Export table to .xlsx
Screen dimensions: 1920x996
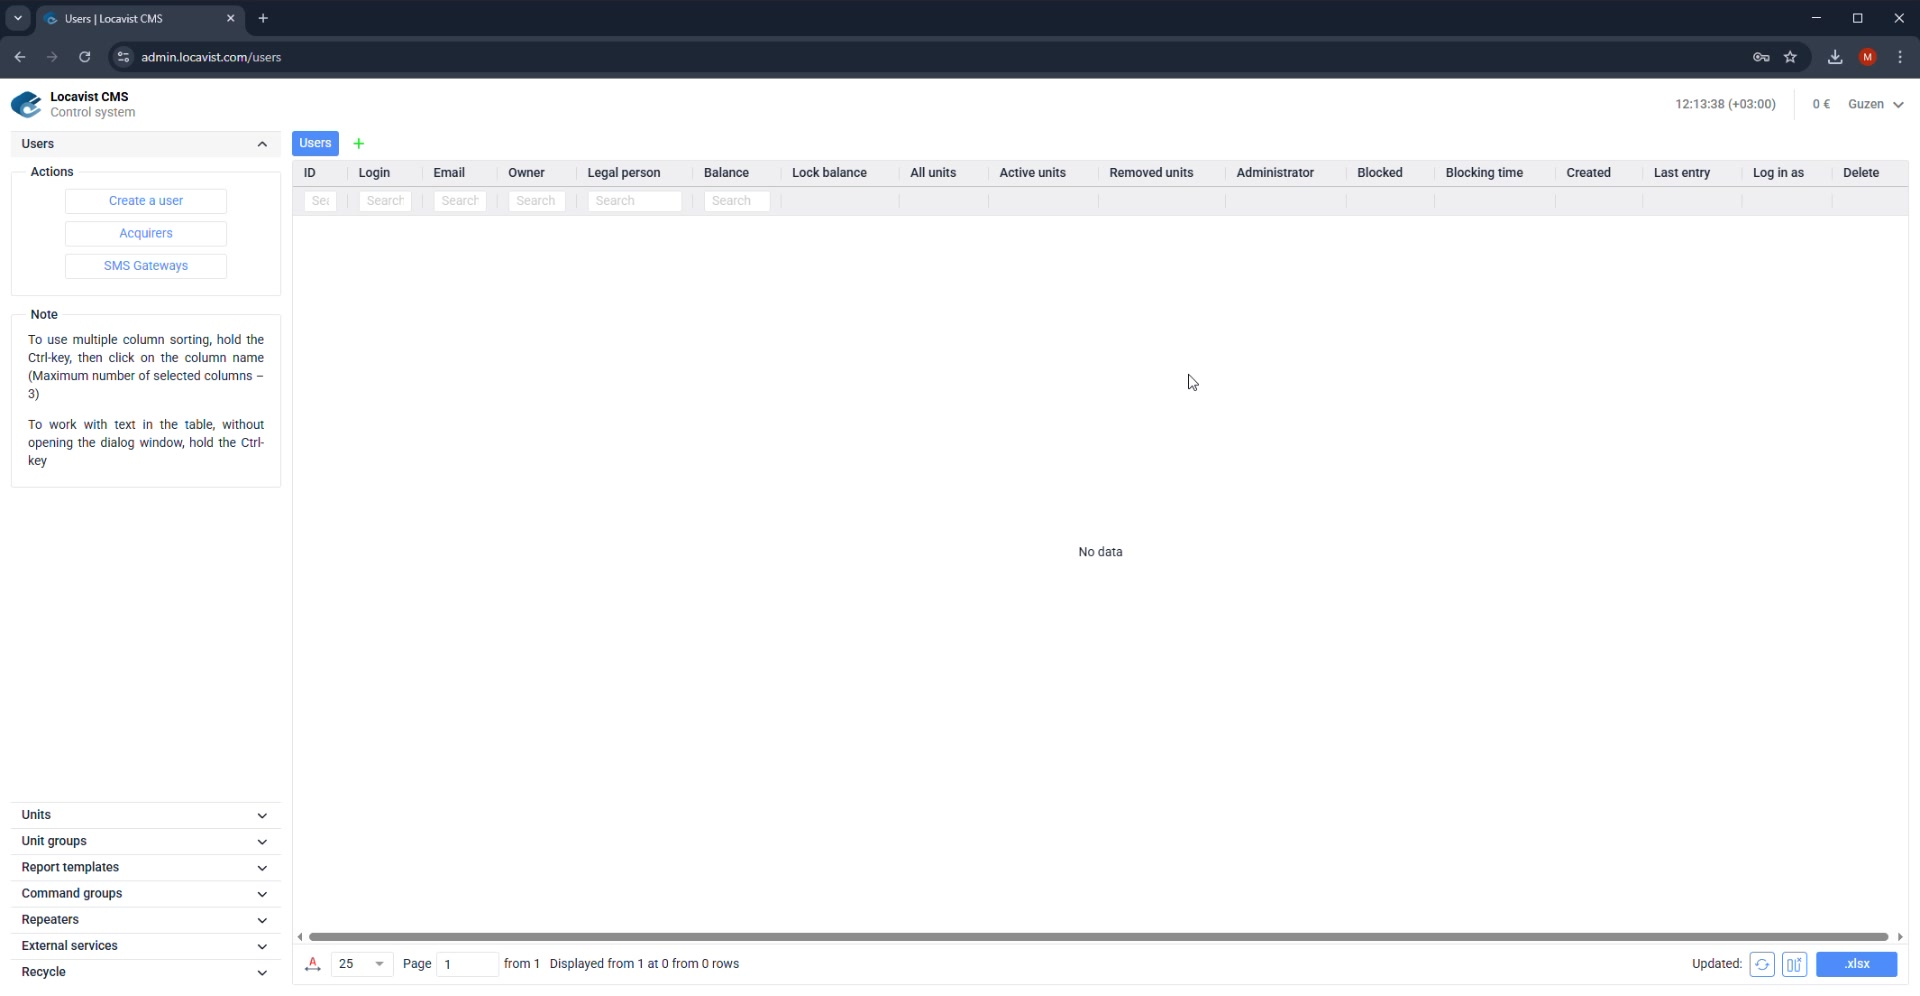click(x=1857, y=965)
